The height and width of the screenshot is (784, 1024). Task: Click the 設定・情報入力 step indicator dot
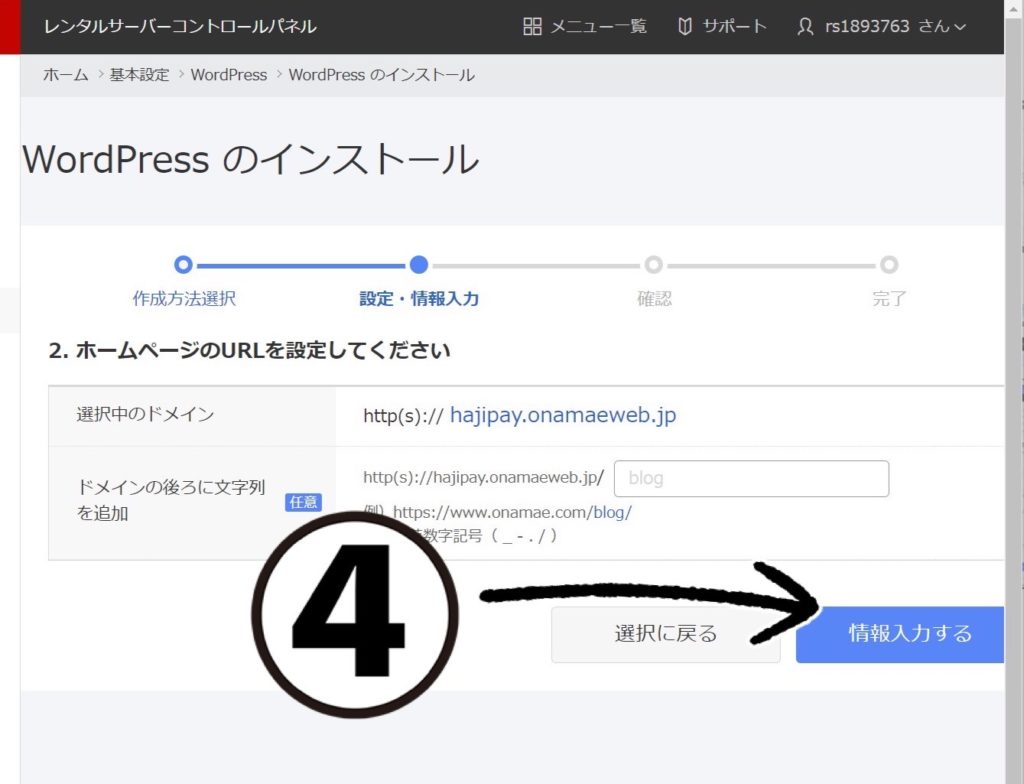click(x=419, y=265)
